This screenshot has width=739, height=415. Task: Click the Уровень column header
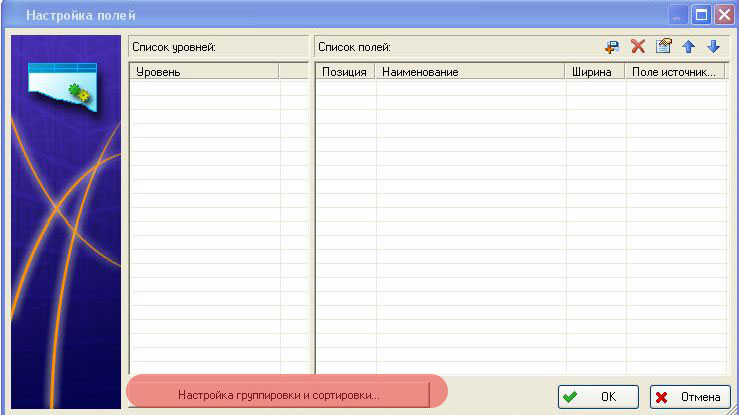(204, 72)
